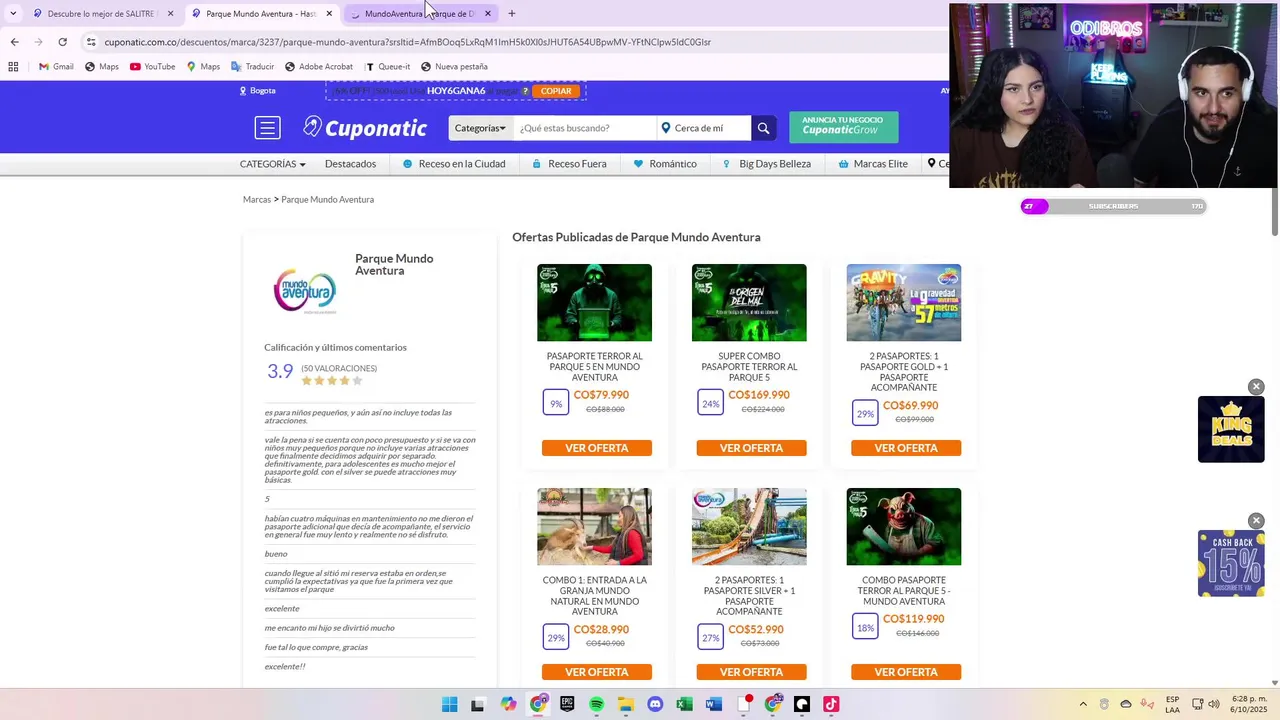Screen dimensions: 1280x720
Task: Open the green hacker Pasaporte Terror thumbnail
Action: tap(594, 303)
